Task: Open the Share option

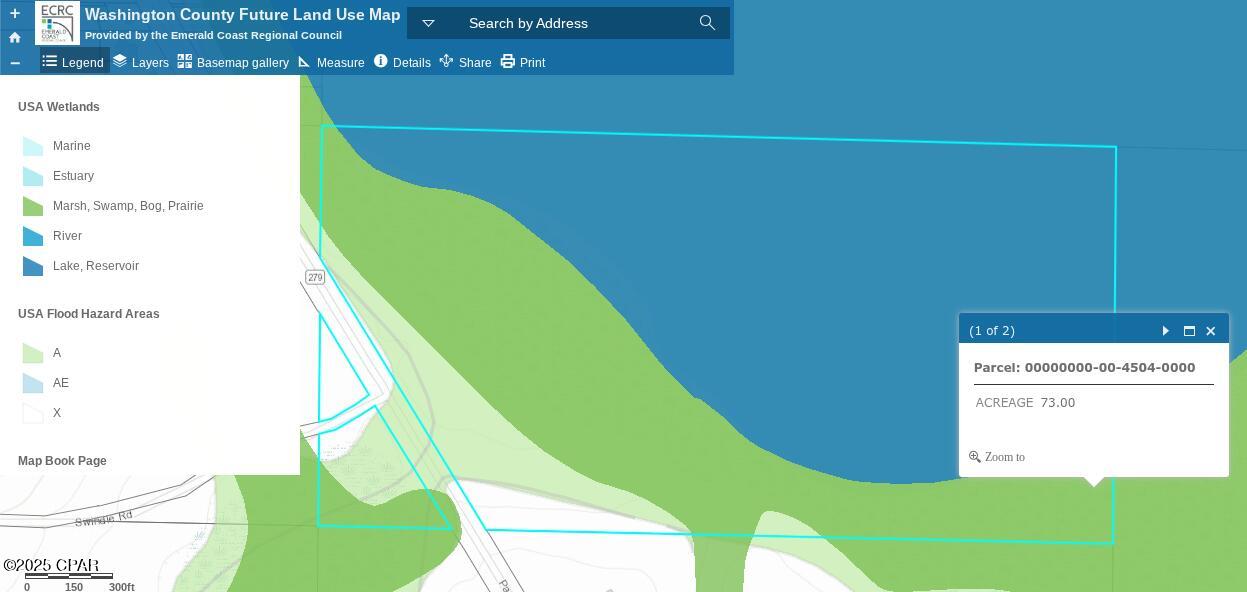Action: (465, 62)
